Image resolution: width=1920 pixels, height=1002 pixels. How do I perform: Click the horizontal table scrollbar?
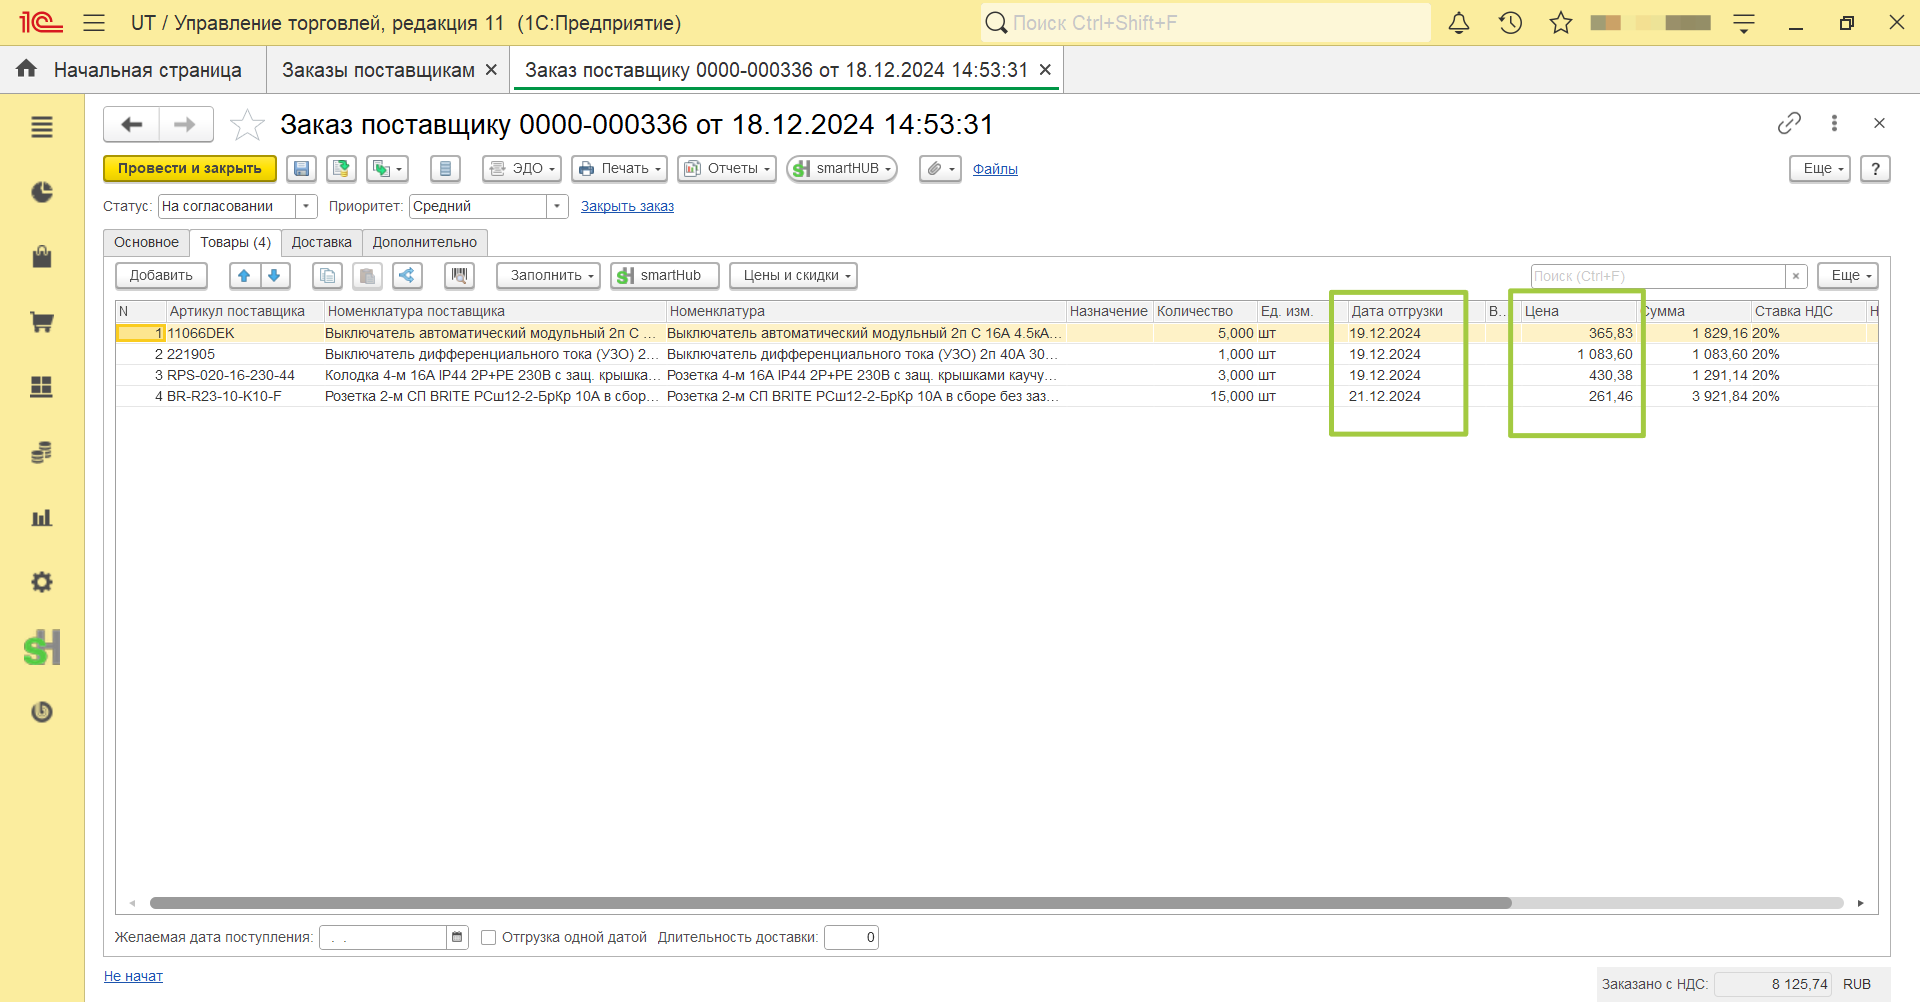pos(830,903)
